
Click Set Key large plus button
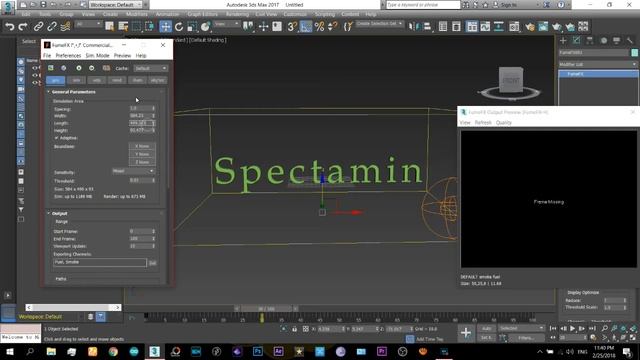[466, 333]
